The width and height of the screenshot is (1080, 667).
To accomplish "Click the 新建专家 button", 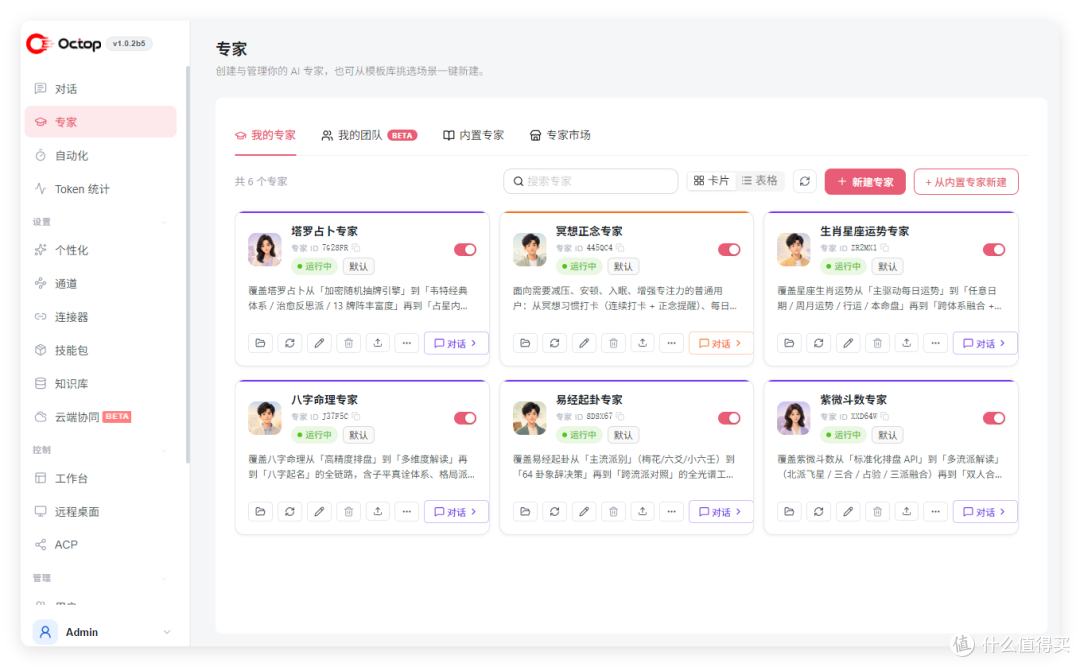I will coord(865,182).
